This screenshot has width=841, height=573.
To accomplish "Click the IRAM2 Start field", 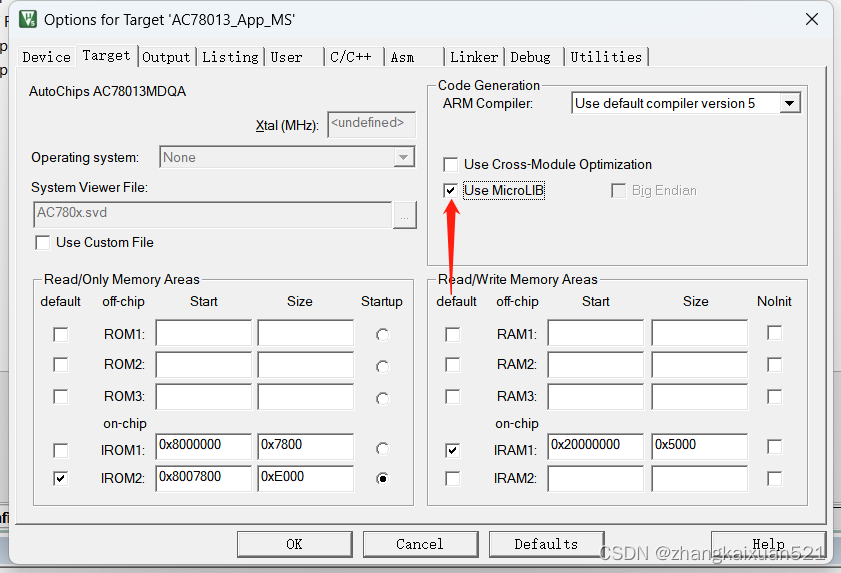I will tap(595, 479).
